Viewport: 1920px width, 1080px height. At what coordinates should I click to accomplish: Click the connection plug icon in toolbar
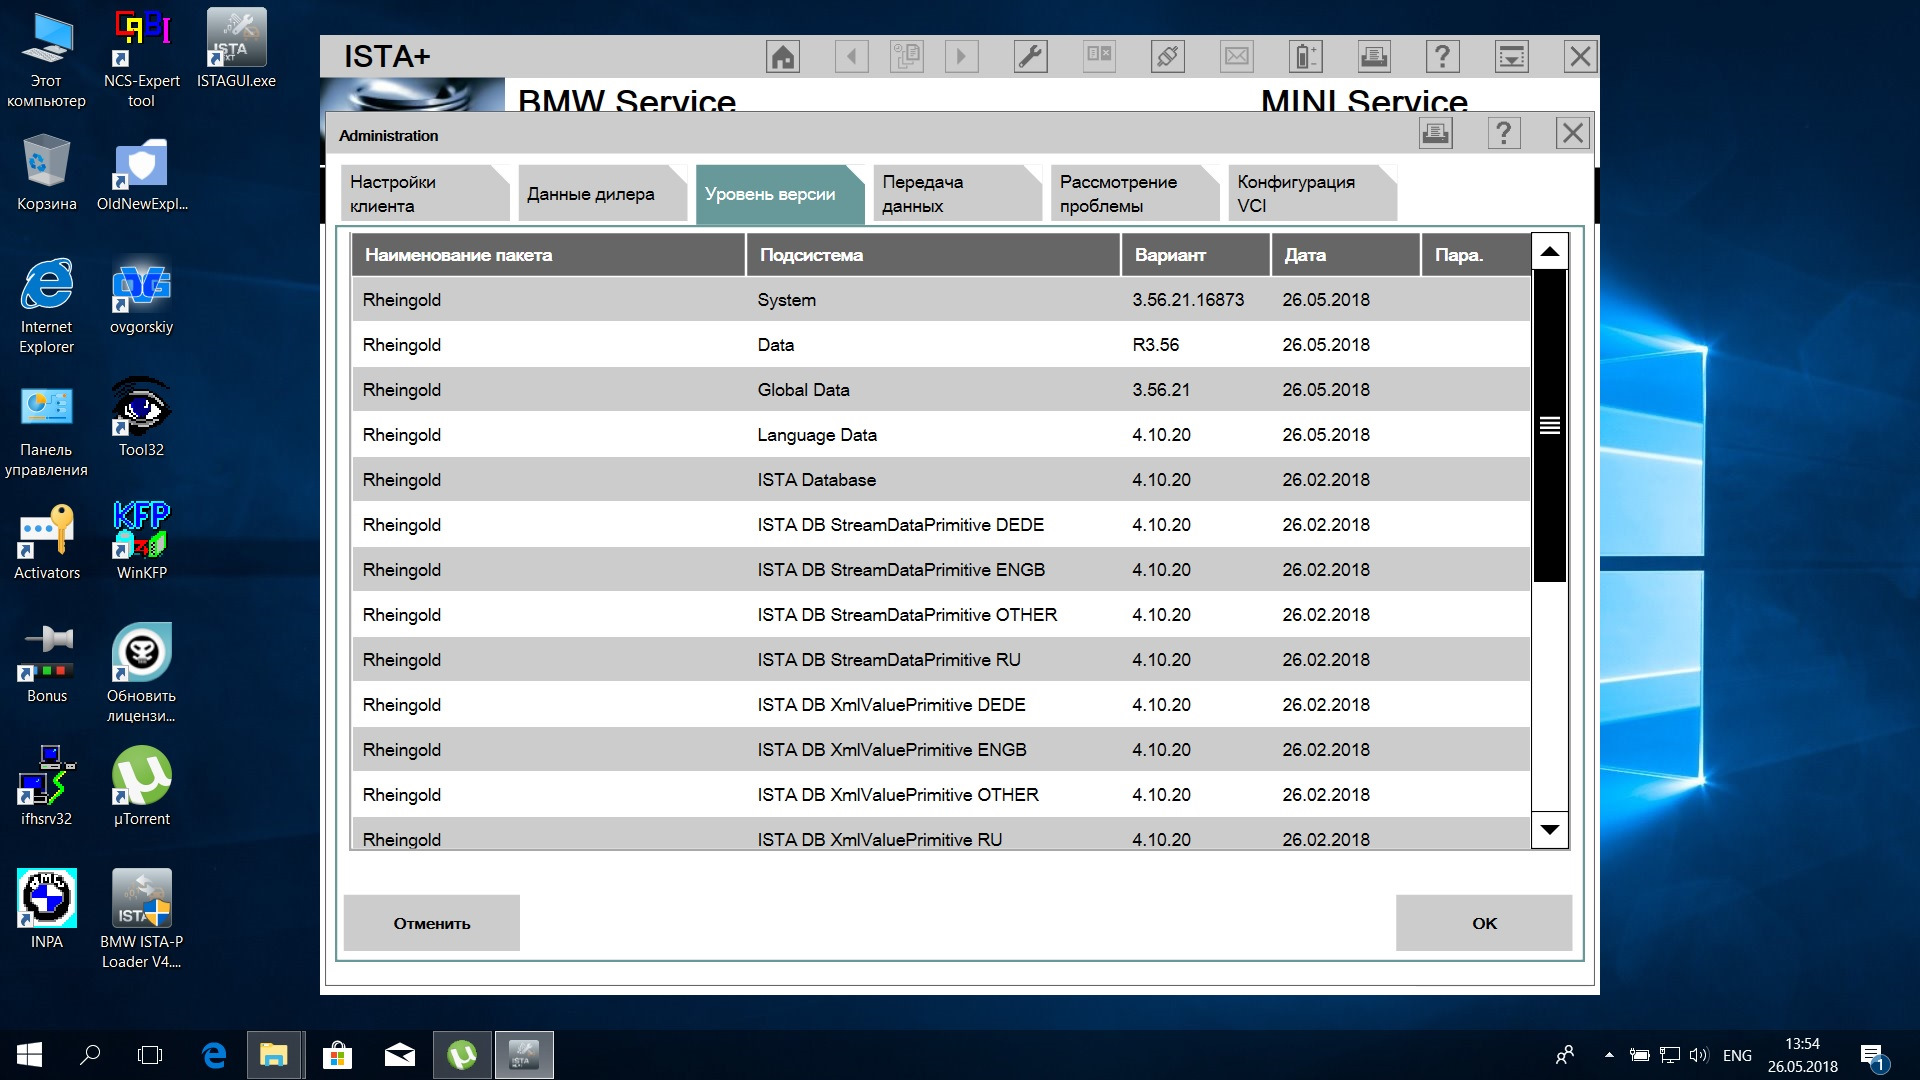click(x=1168, y=56)
